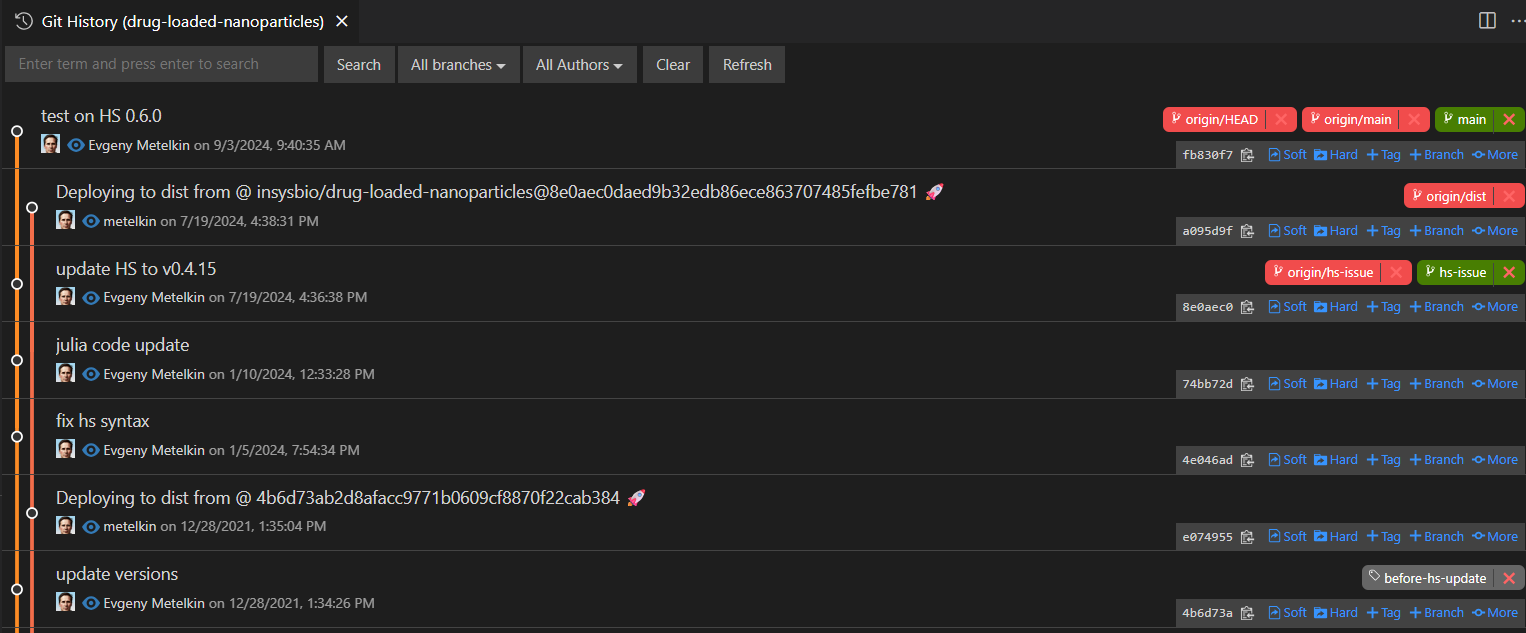1526x633 pixels.
Task: Expand the All Authors filter dropdown
Action: pyautogui.click(x=579, y=65)
